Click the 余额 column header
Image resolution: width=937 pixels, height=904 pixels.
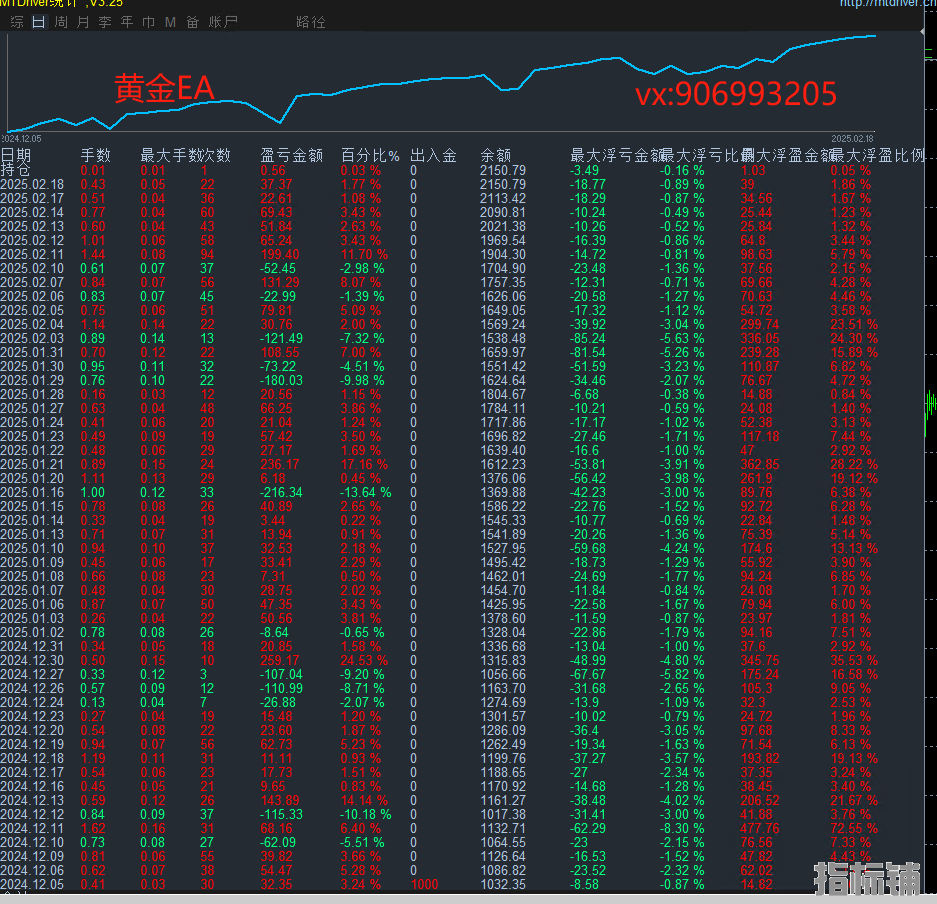click(495, 155)
